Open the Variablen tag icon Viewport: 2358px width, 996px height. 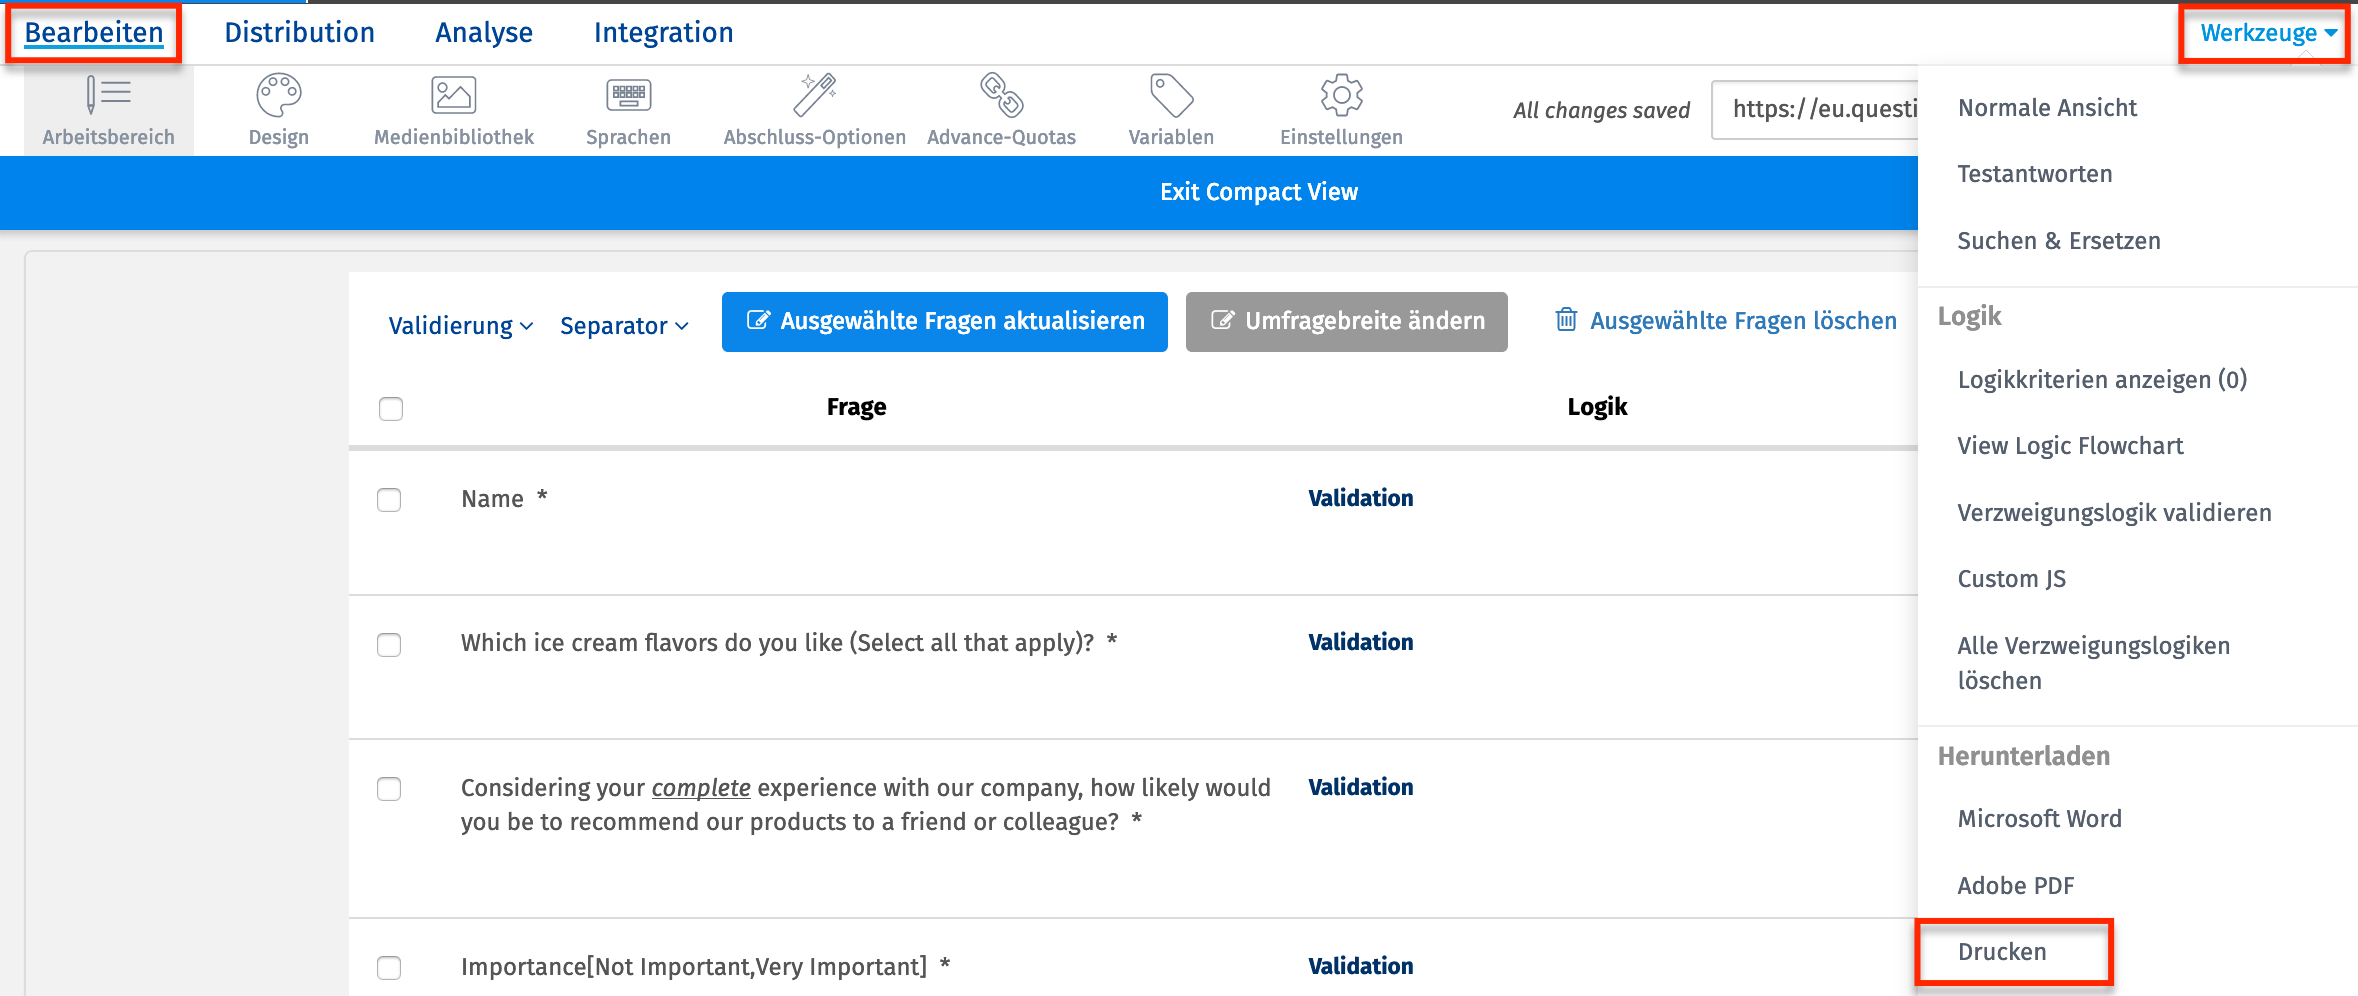click(1171, 96)
